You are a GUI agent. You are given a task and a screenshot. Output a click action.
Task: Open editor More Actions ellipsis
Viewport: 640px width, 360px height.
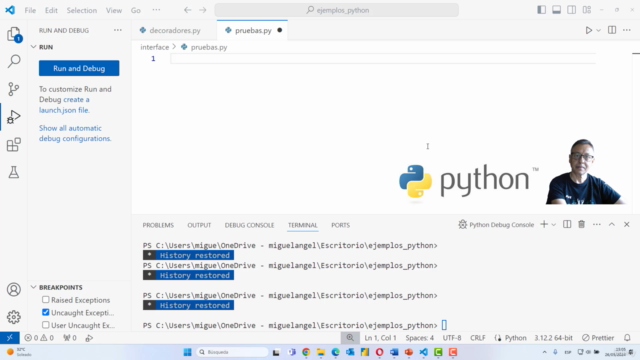pyautogui.click(x=627, y=30)
